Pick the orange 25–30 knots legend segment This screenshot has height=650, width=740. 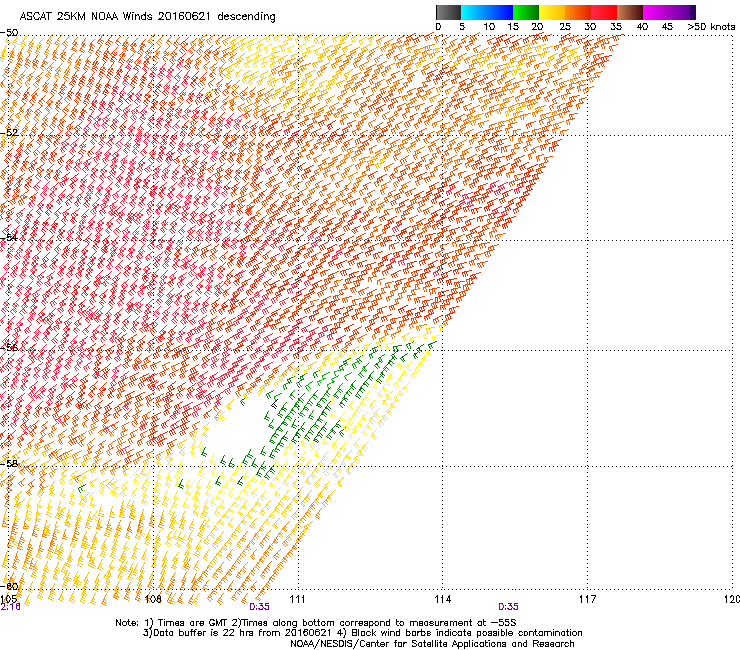click(578, 12)
